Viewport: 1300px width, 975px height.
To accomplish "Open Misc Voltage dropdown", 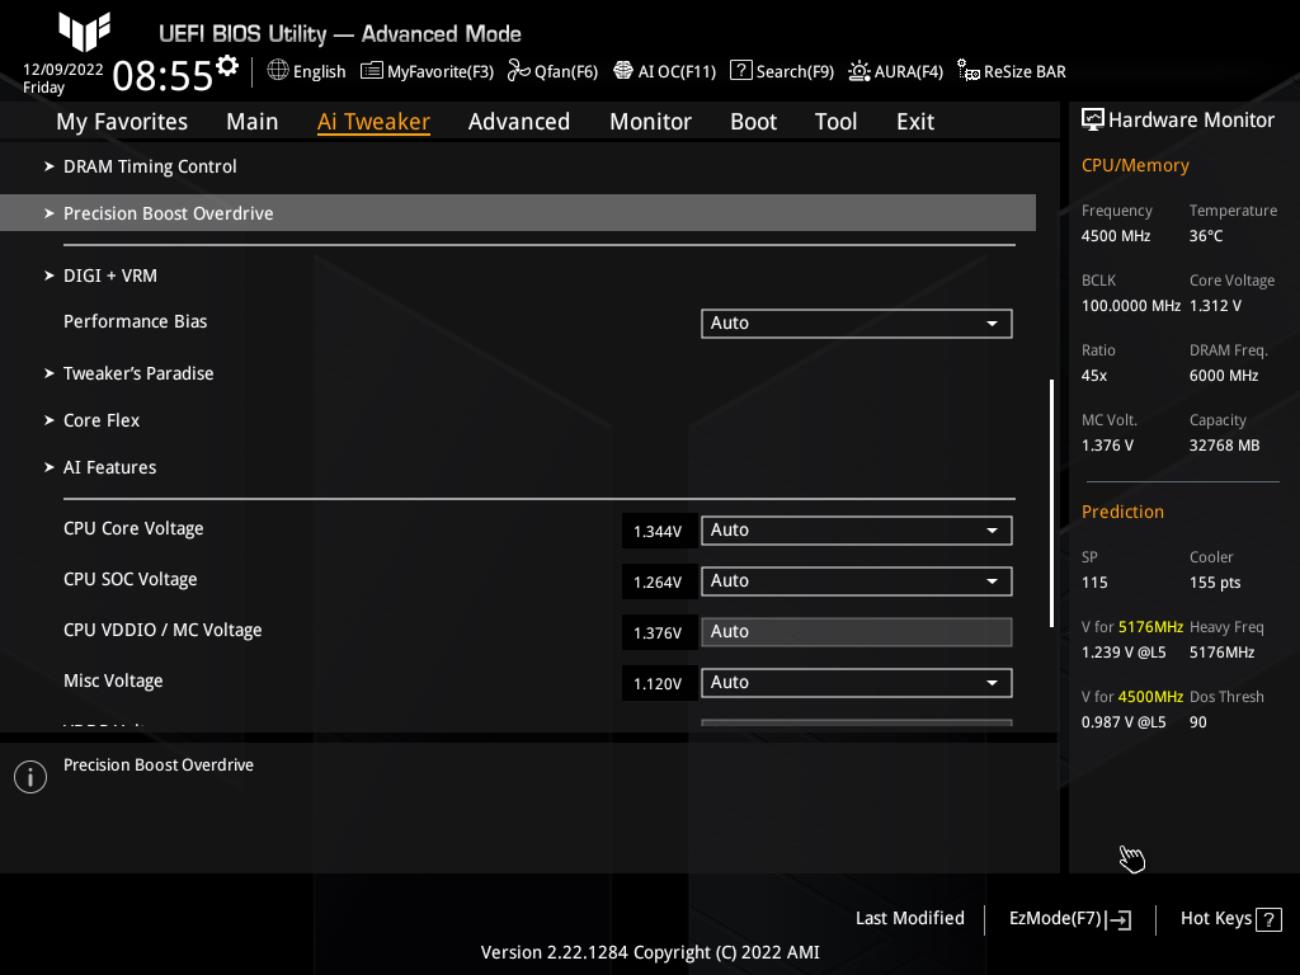I will 856,683.
